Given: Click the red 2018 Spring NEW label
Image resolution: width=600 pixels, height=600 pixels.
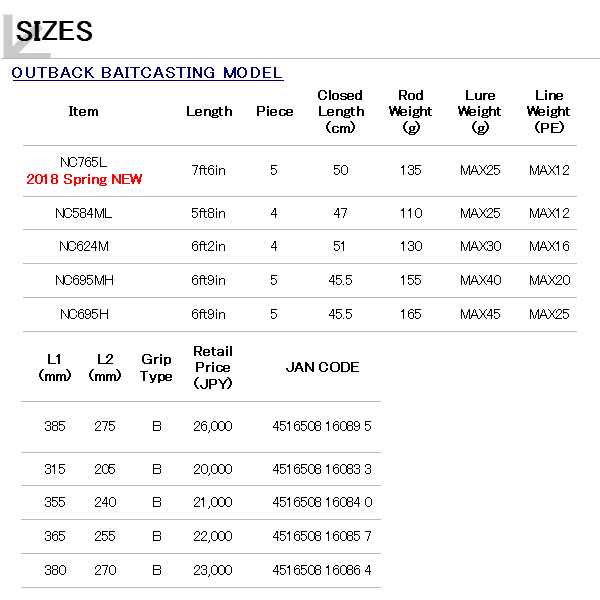Looking at the screenshot, I should [x=84, y=179].
